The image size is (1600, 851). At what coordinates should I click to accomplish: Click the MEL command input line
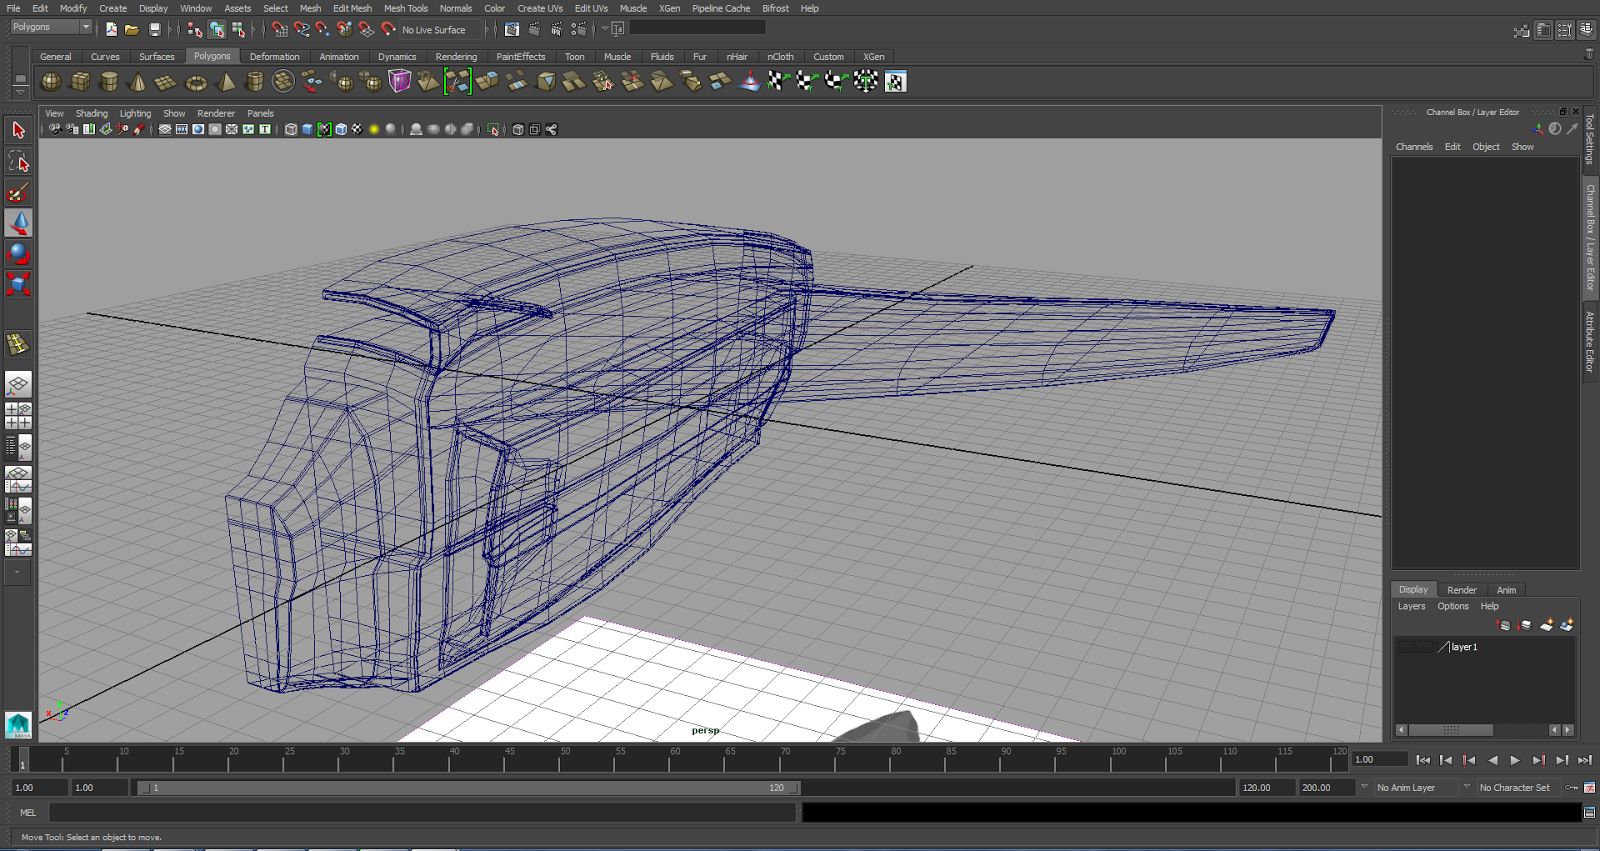[x=422, y=813]
